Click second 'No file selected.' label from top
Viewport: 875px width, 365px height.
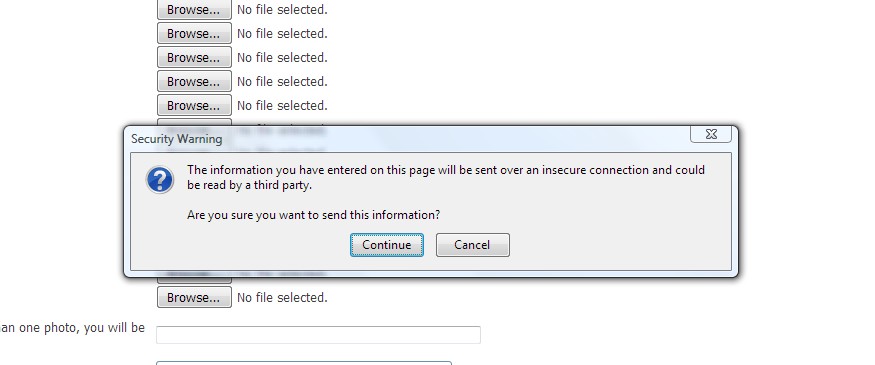(282, 33)
